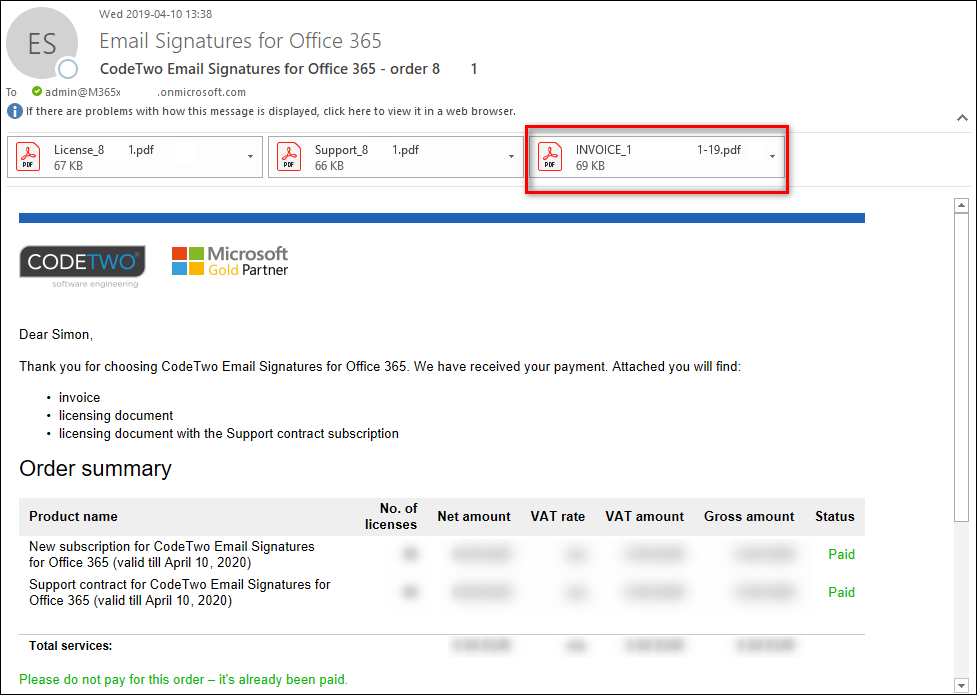Click the email subject line

pos(288,69)
